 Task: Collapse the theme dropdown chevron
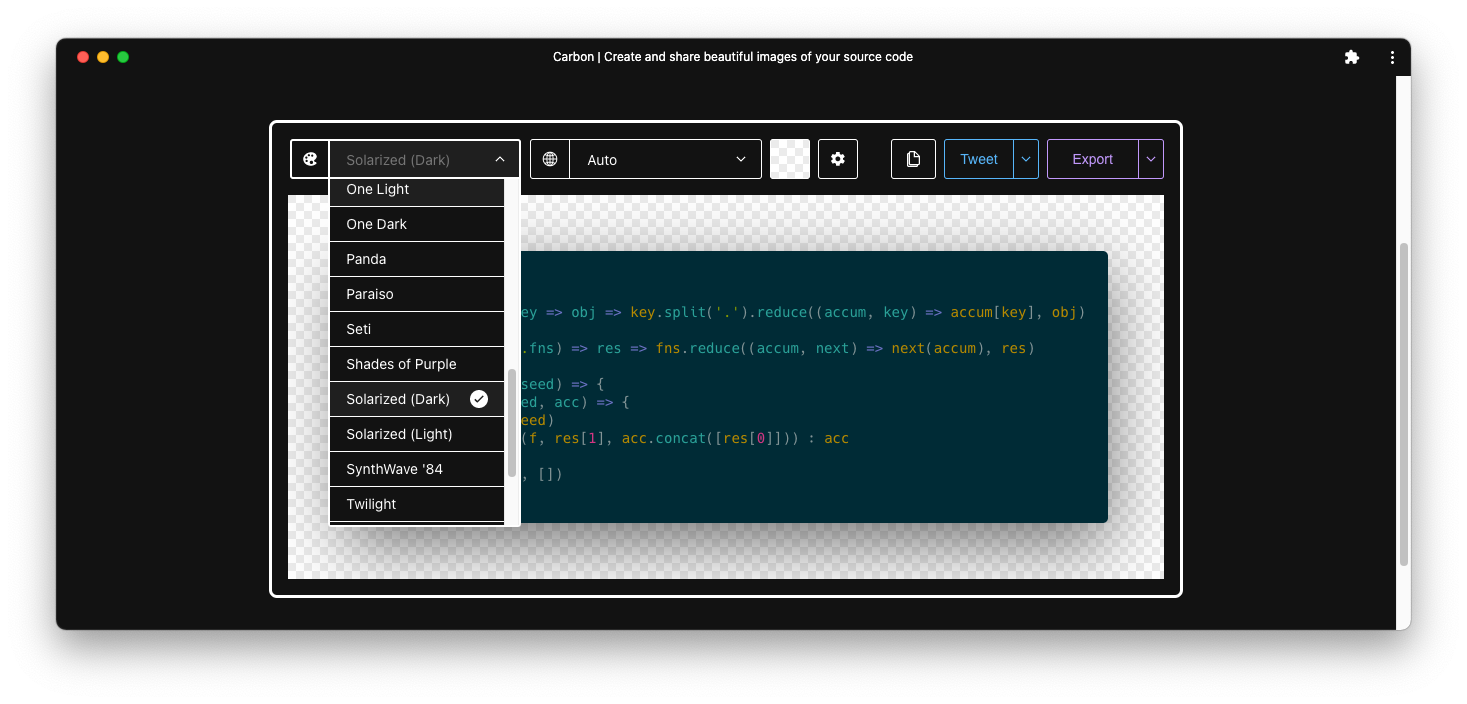pyautogui.click(x=500, y=160)
